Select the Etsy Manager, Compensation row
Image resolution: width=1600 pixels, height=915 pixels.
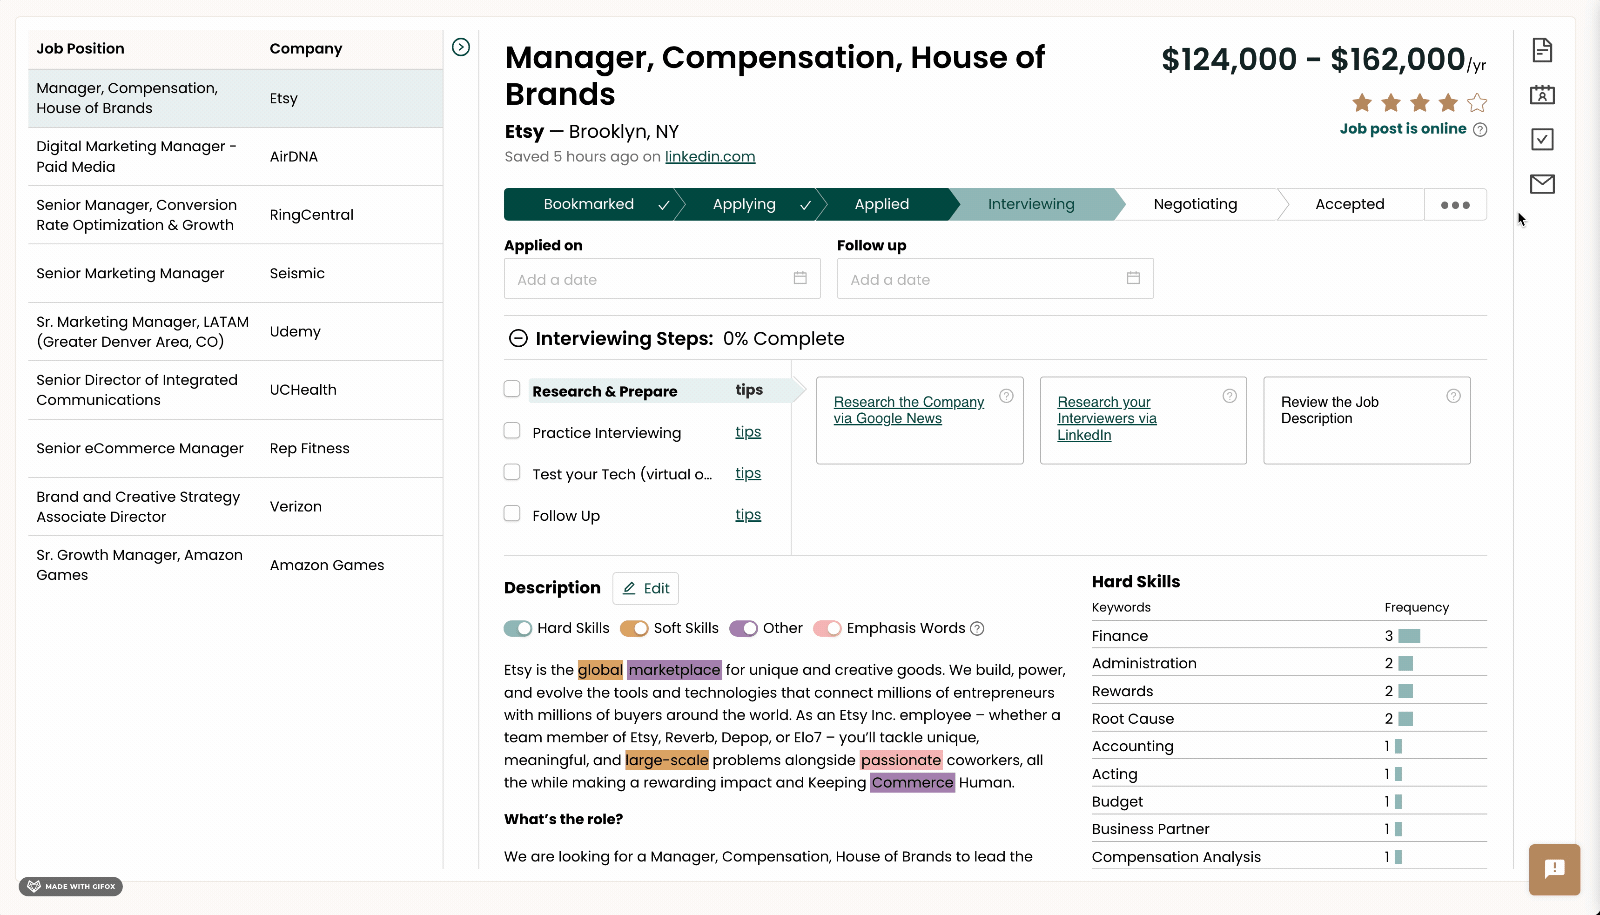click(x=235, y=98)
